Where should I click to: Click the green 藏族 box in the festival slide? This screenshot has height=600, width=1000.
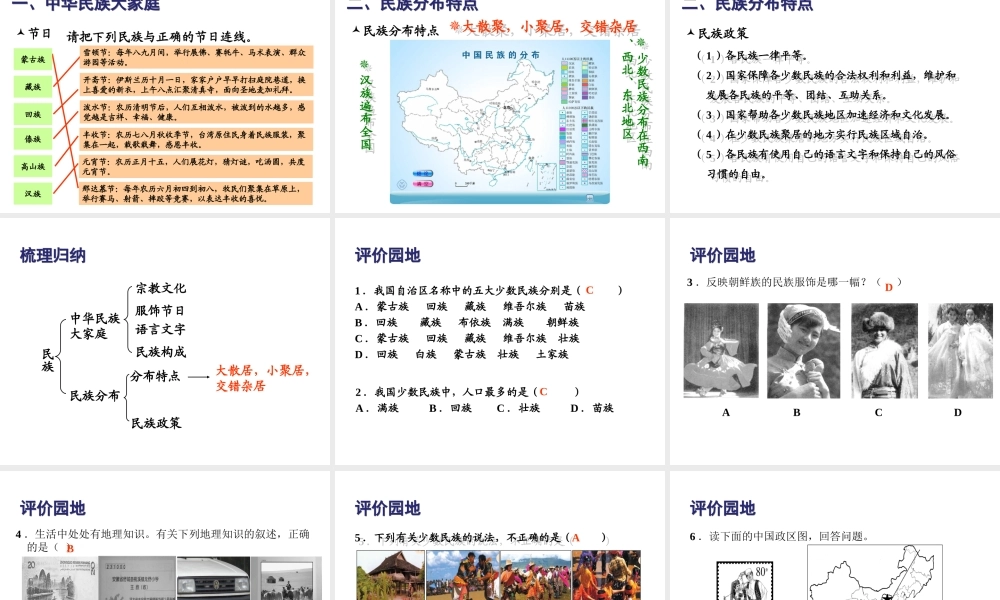[x=33, y=87]
